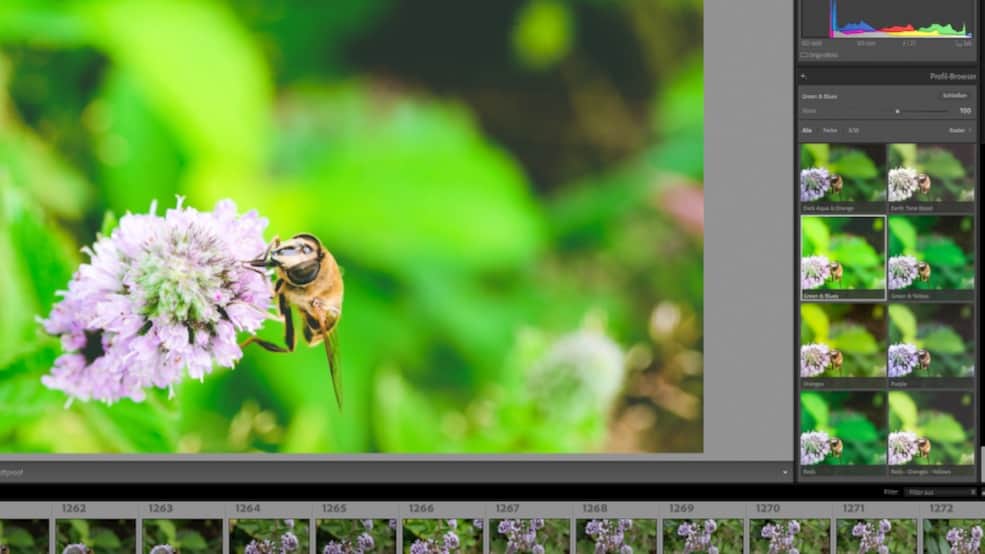Select filmstrip photo 1267

pyautogui.click(x=529, y=536)
